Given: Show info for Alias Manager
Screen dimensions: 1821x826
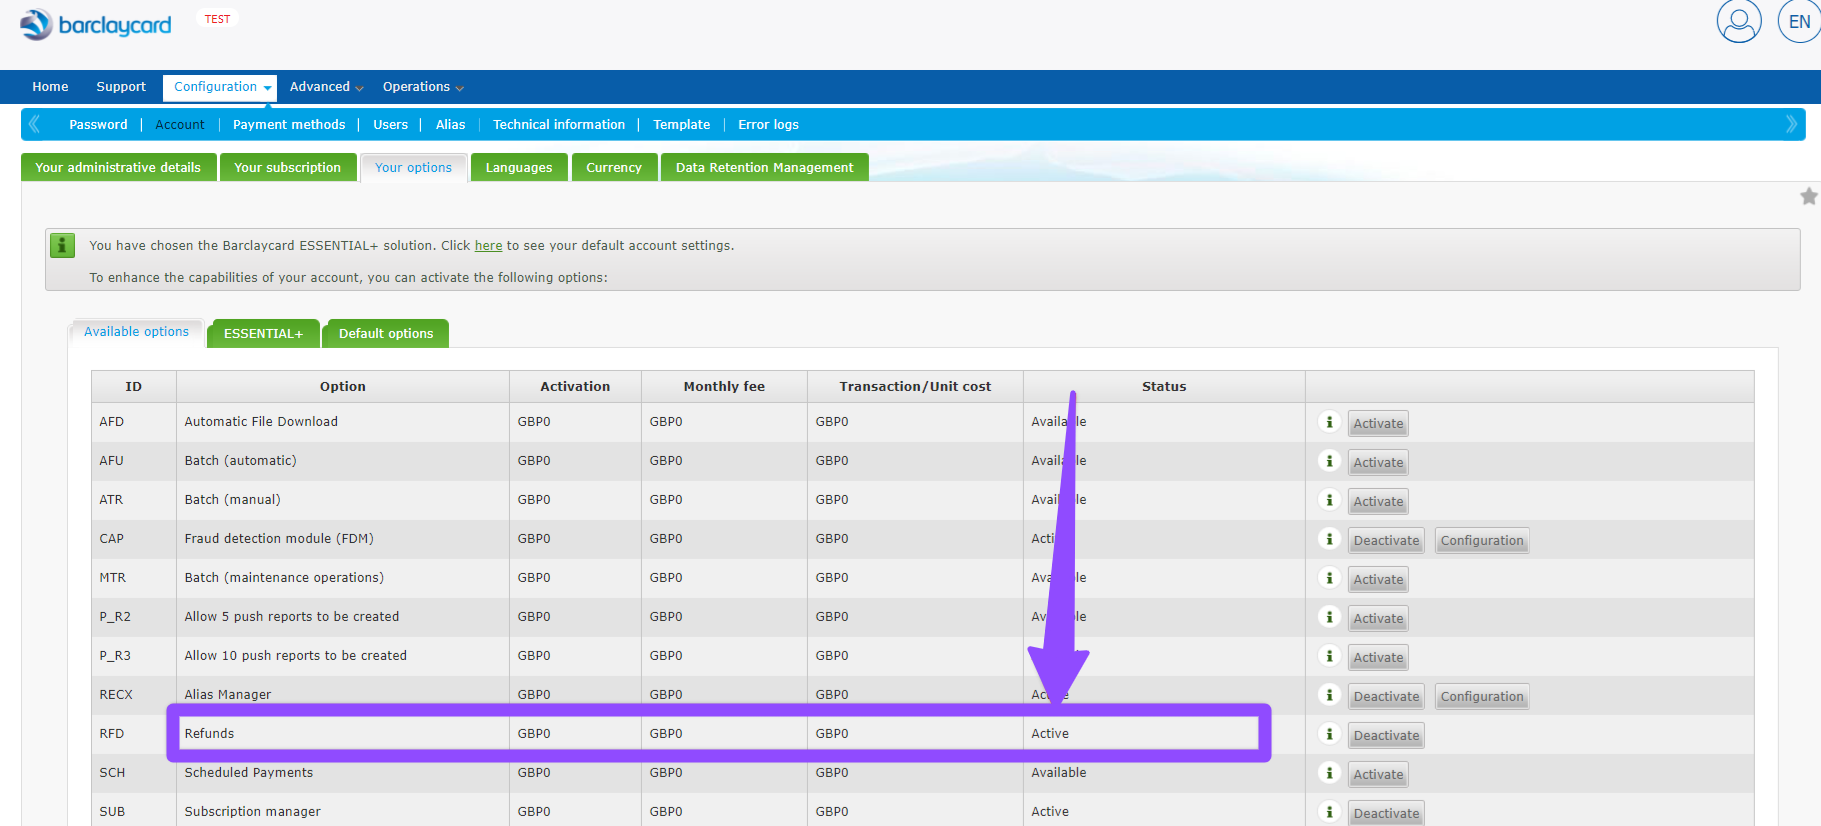Looking at the screenshot, I should pos(1329,695).
